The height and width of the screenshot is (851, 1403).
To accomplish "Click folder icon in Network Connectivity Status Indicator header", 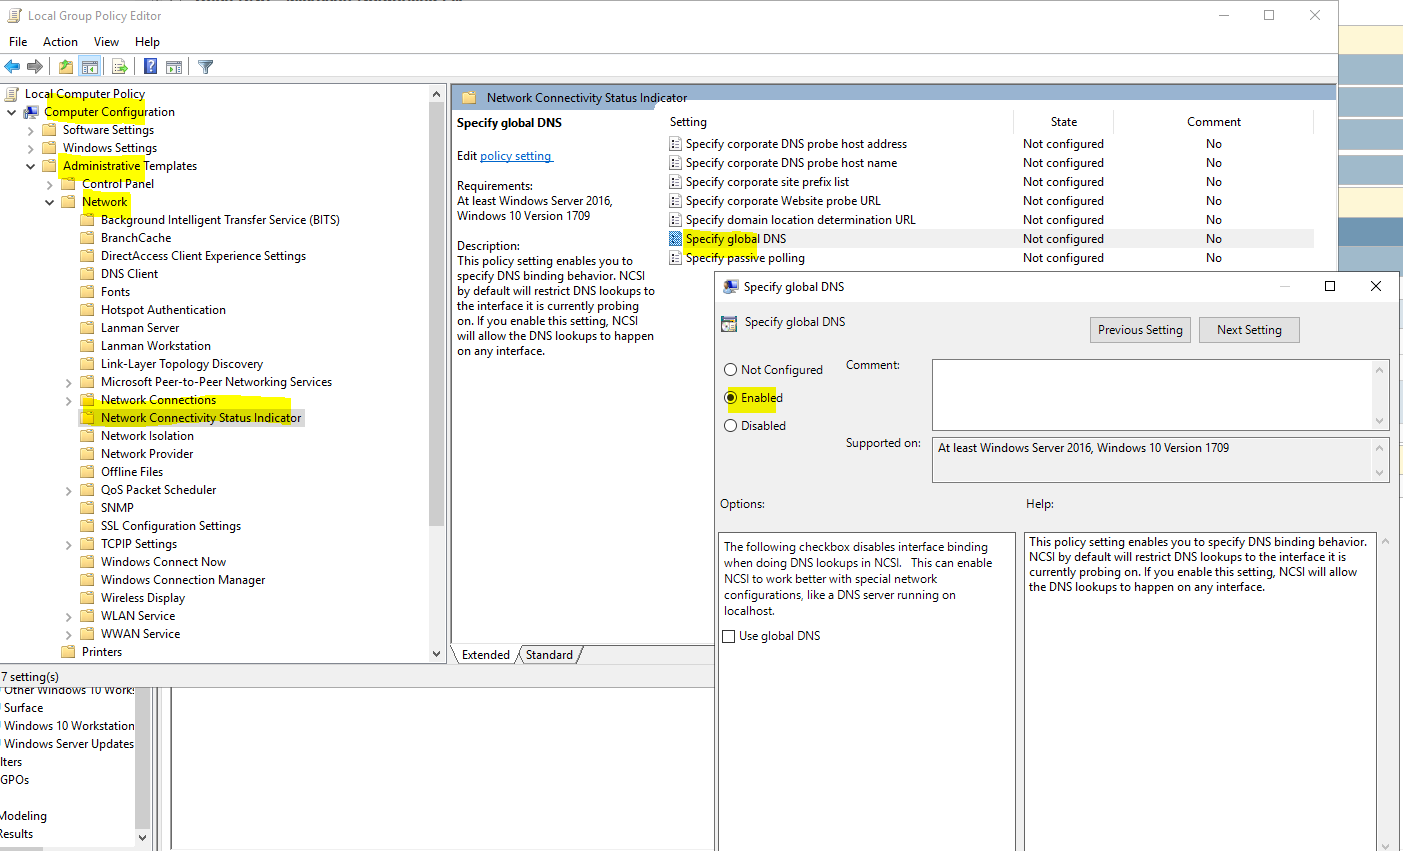I will [468, 98].
